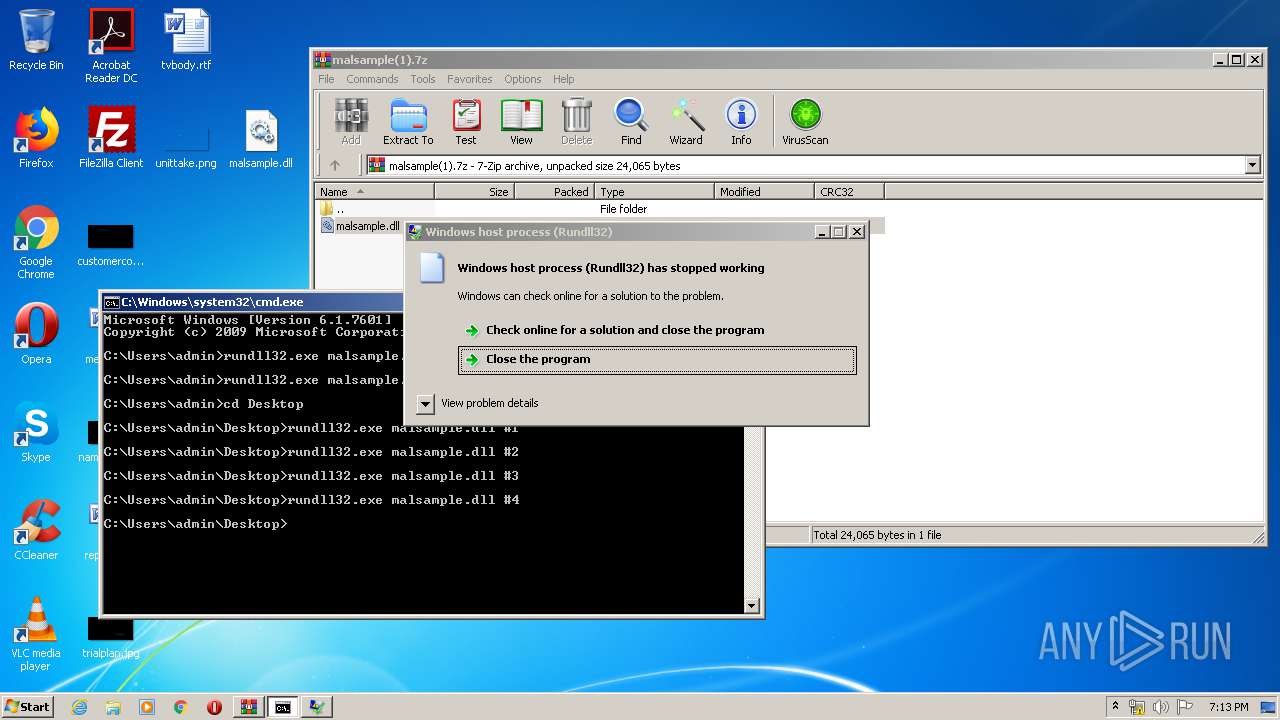This screenshot has height=720, width=1280.
Task: Open Recycle Bin desktop icon
Action: [36, 40]
